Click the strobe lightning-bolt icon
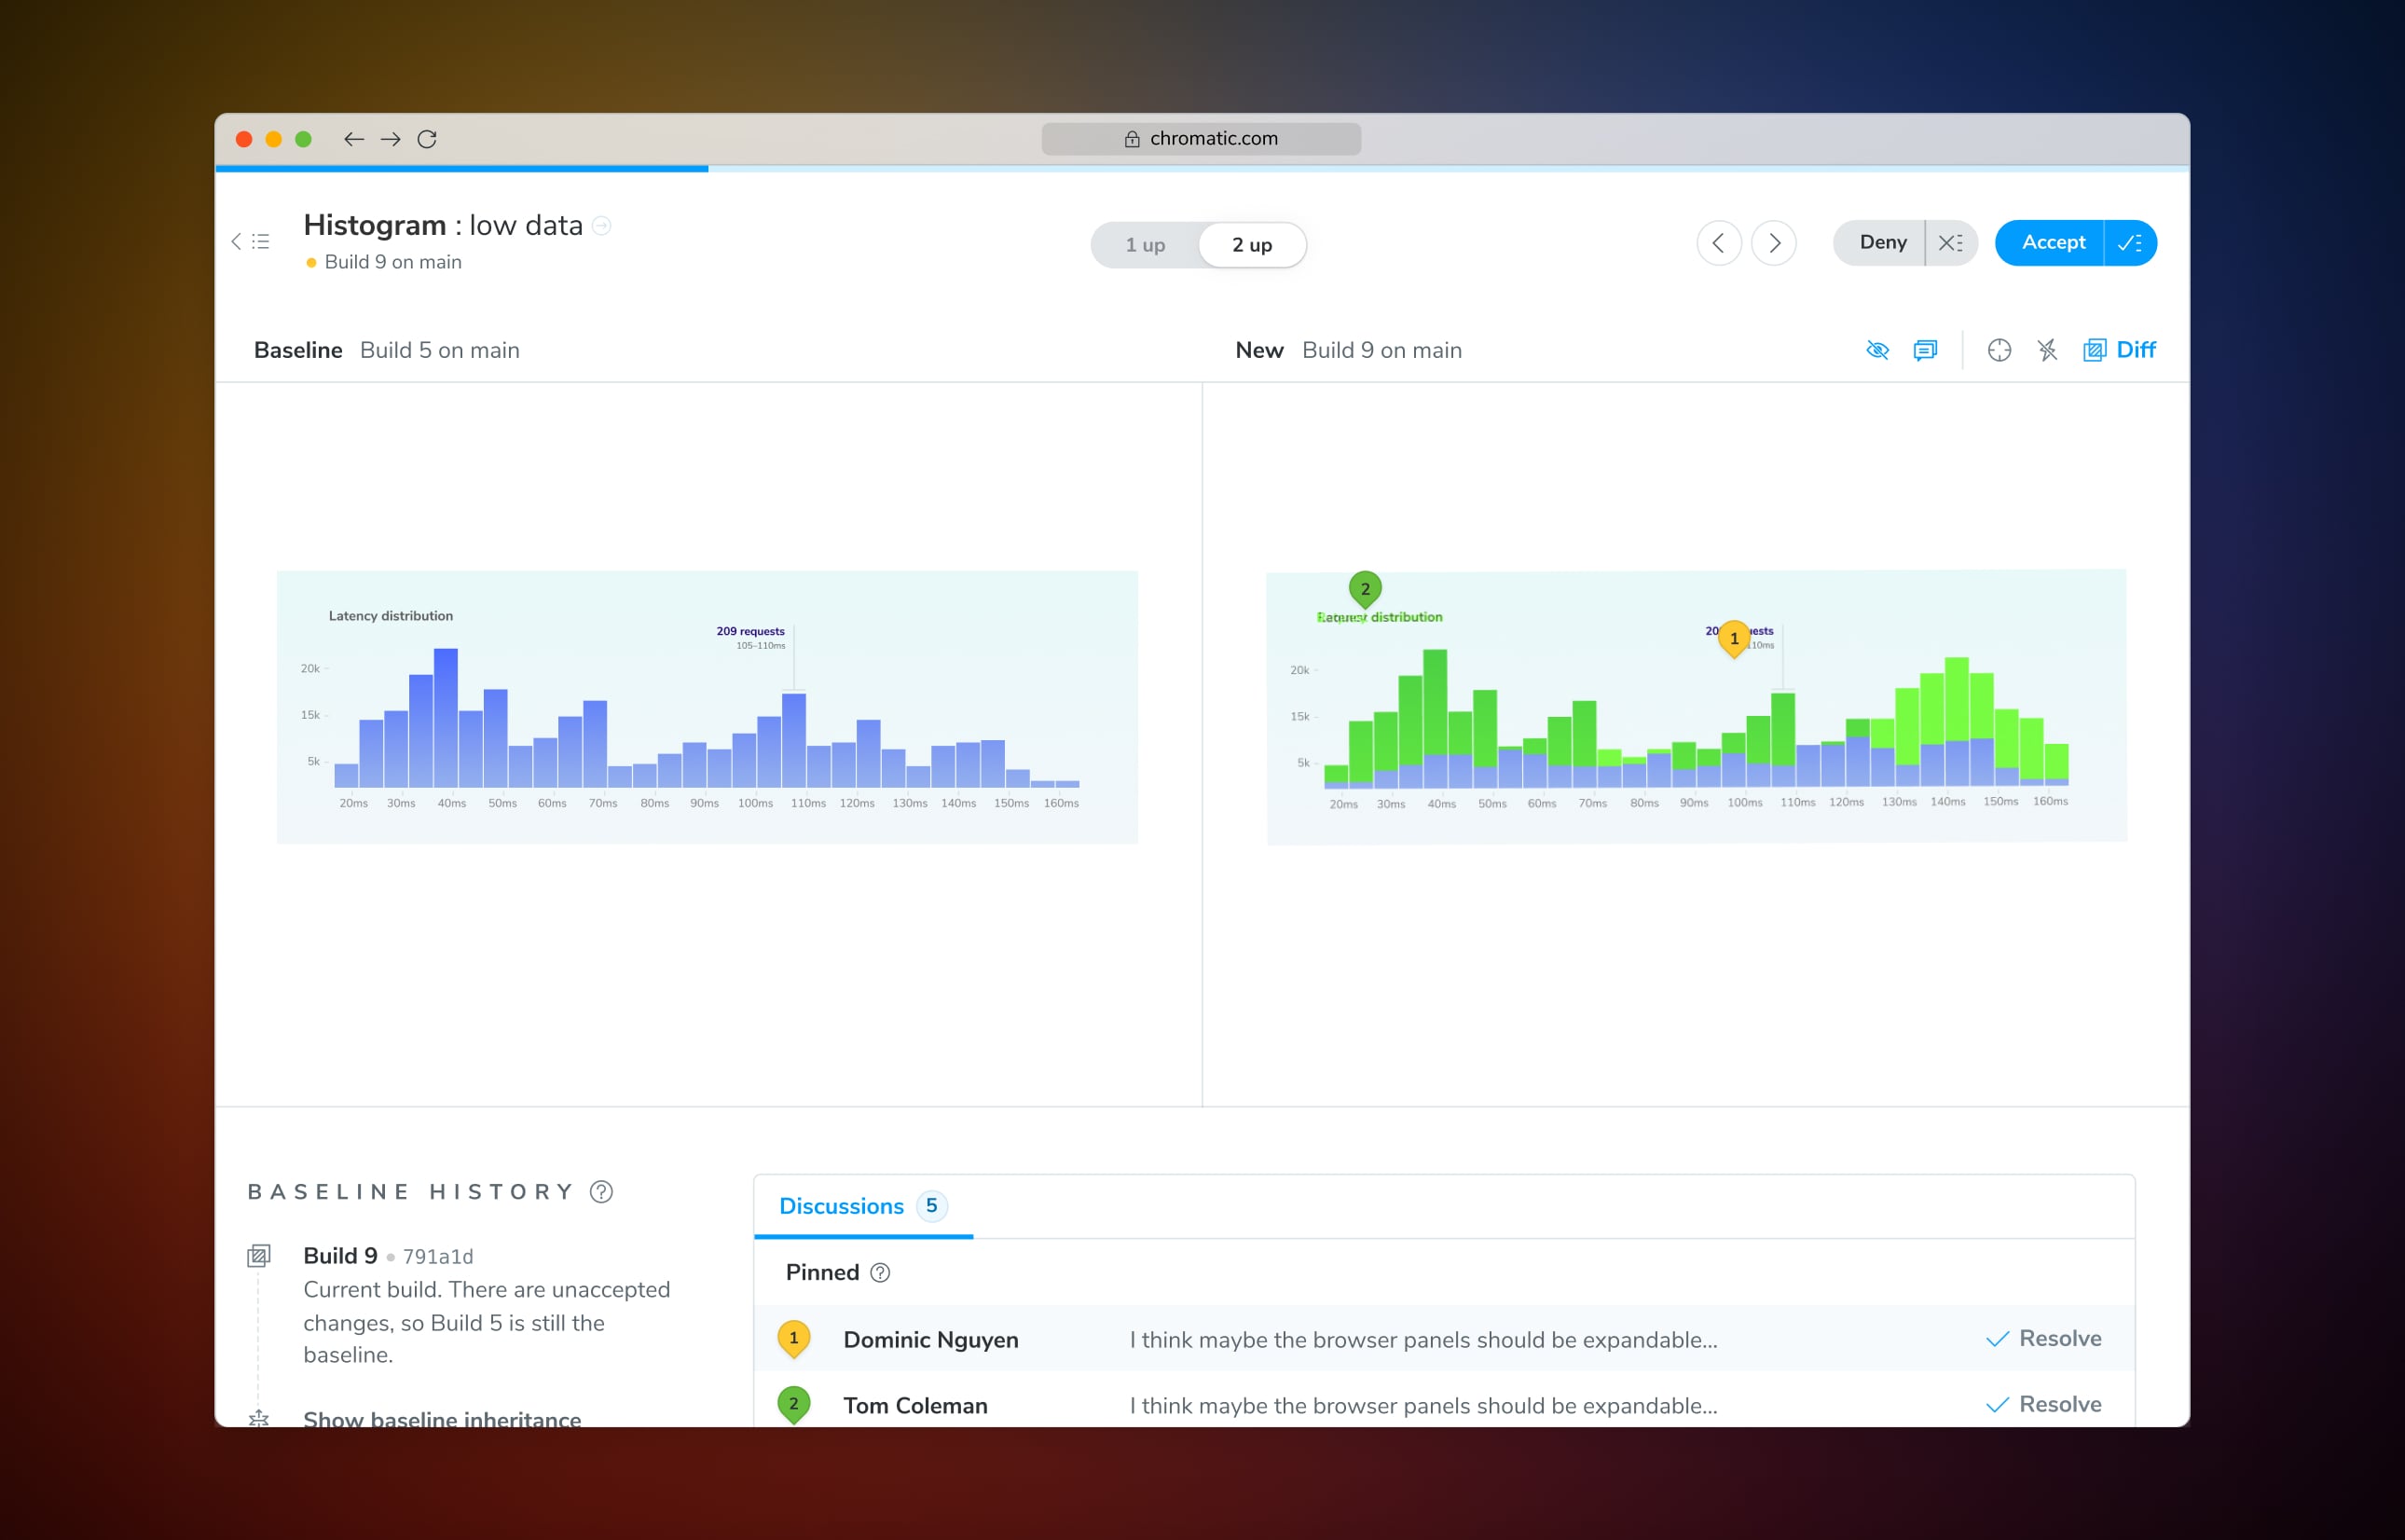The width and height of the screenshot is (2405, 1540). coord(2047,350)
